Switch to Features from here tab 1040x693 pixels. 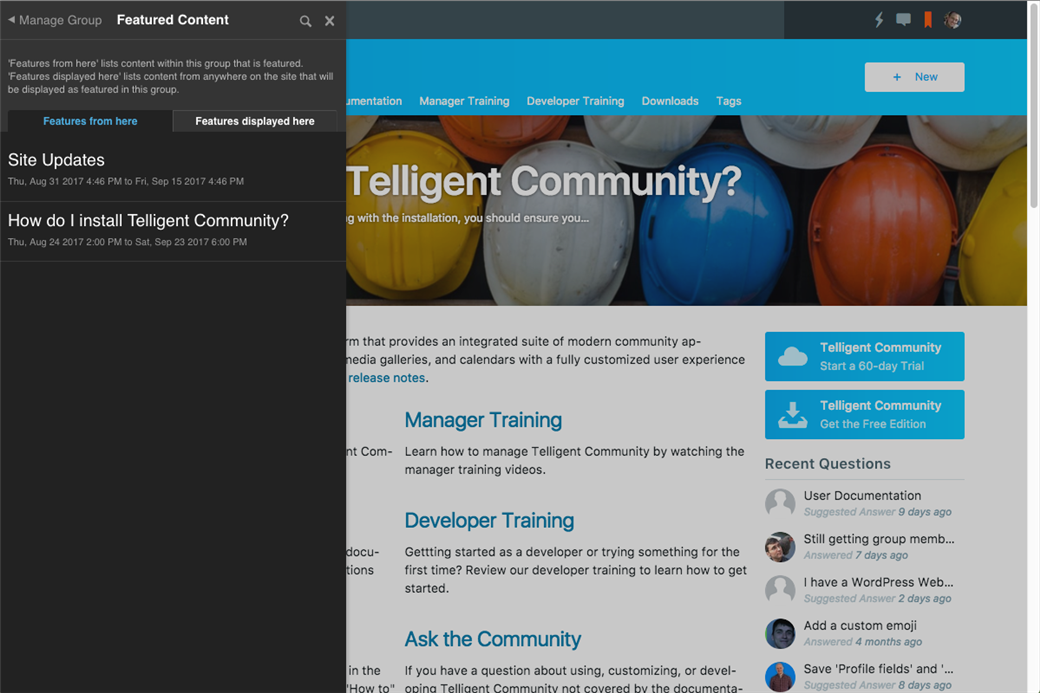(90, 121)
